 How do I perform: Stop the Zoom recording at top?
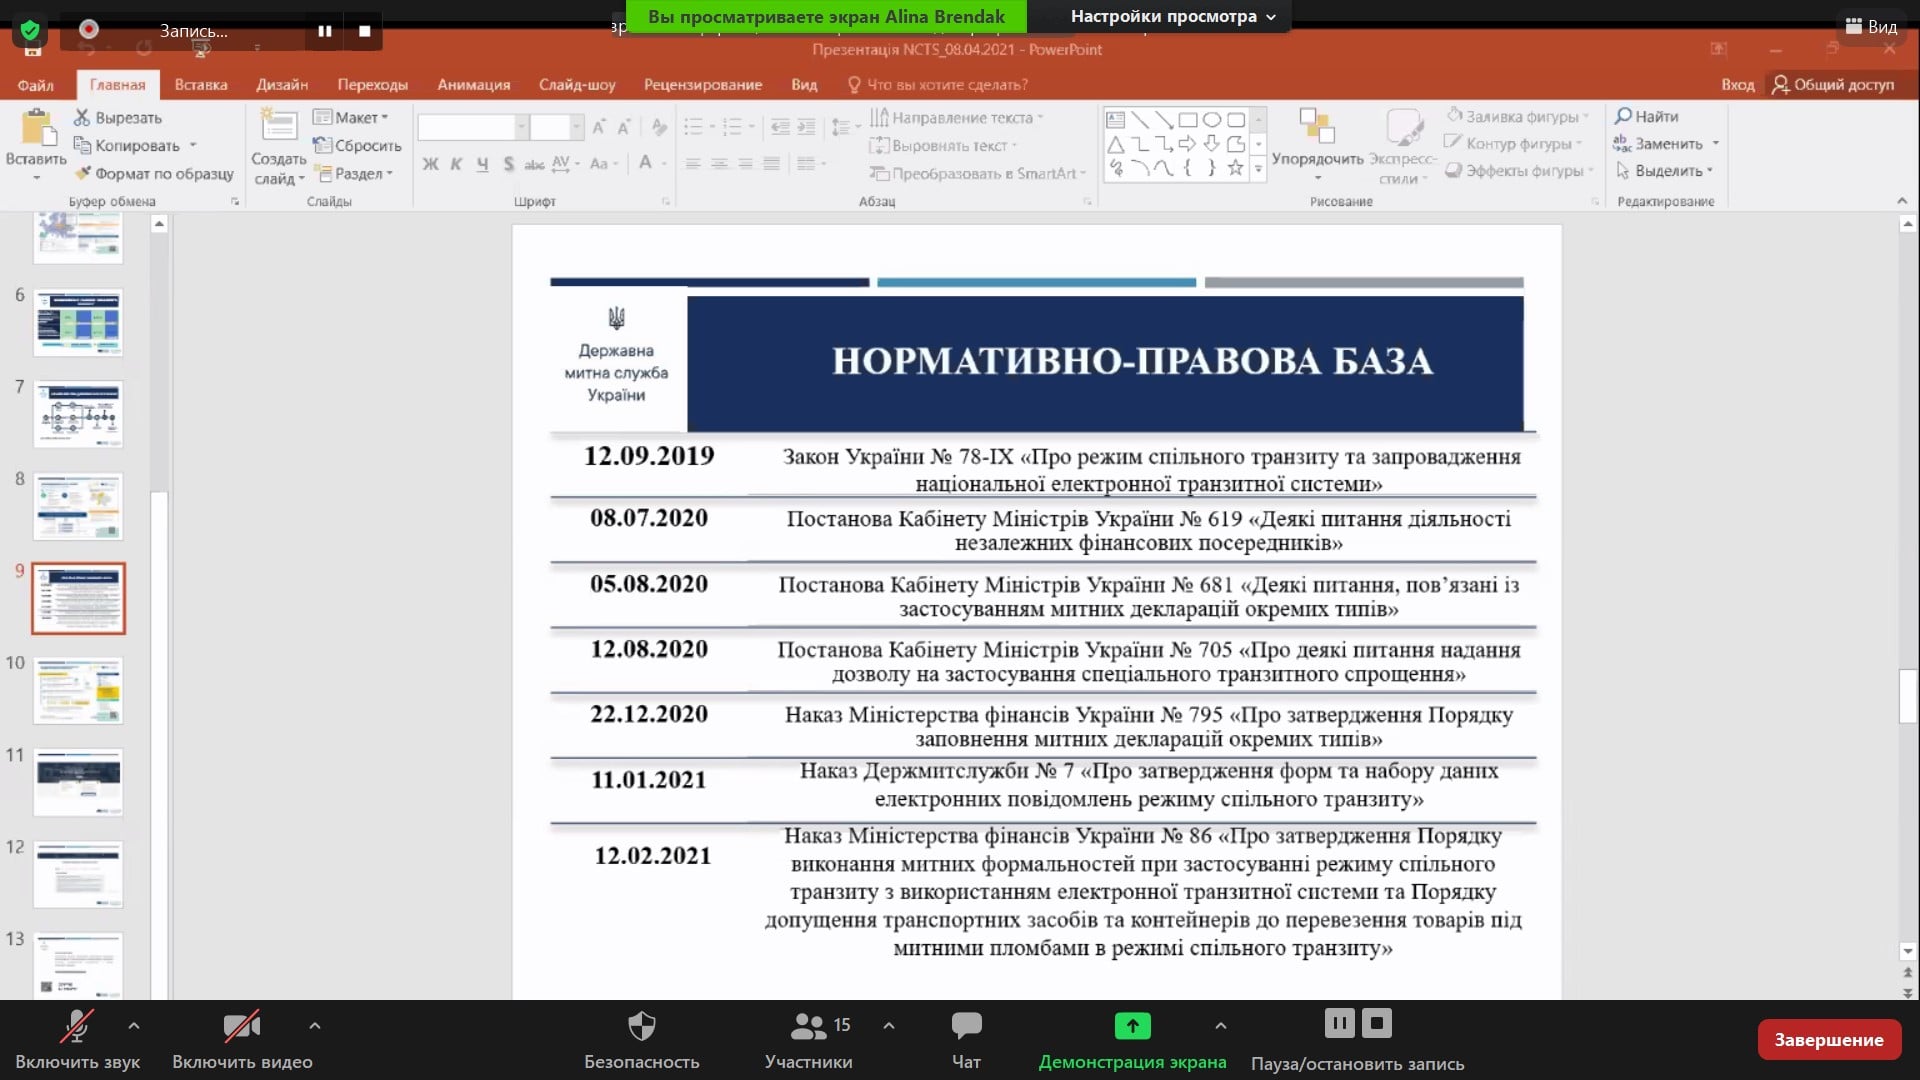(x=364, y=31)
